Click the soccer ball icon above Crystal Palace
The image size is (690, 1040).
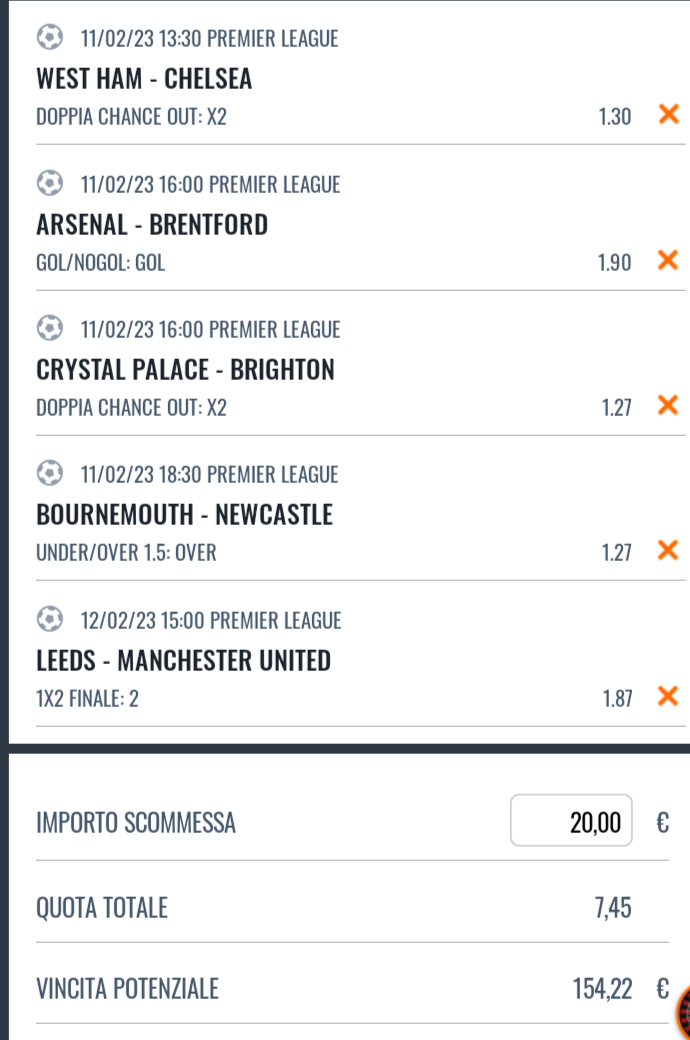(48, 329)
